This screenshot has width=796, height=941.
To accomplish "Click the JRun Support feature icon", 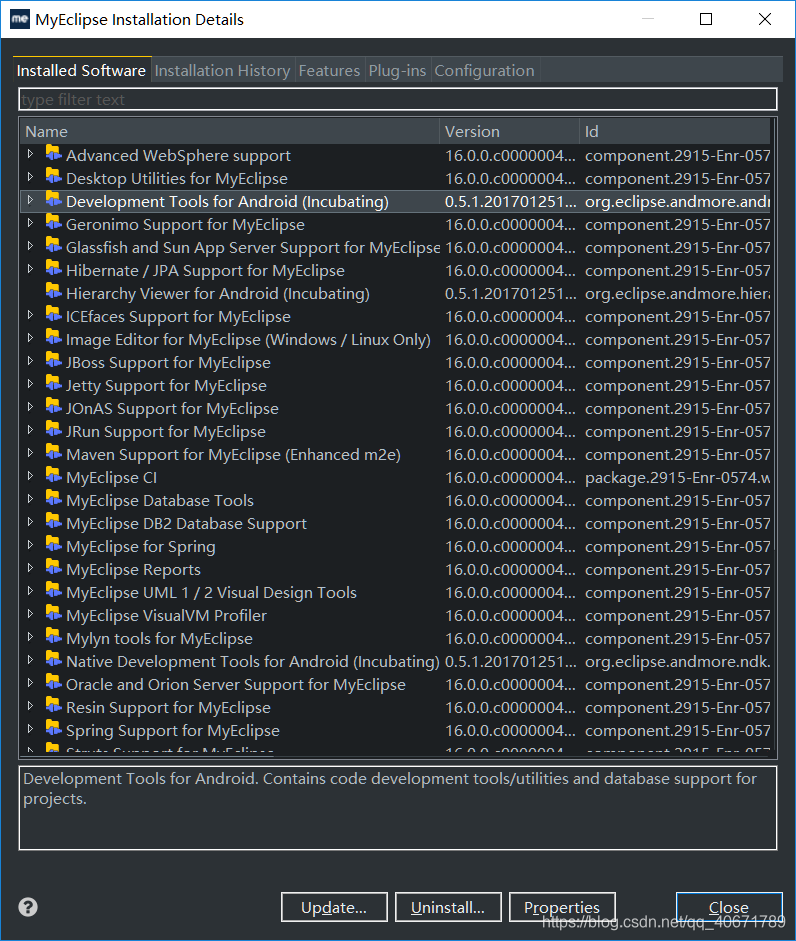I will tap(53, 430).
